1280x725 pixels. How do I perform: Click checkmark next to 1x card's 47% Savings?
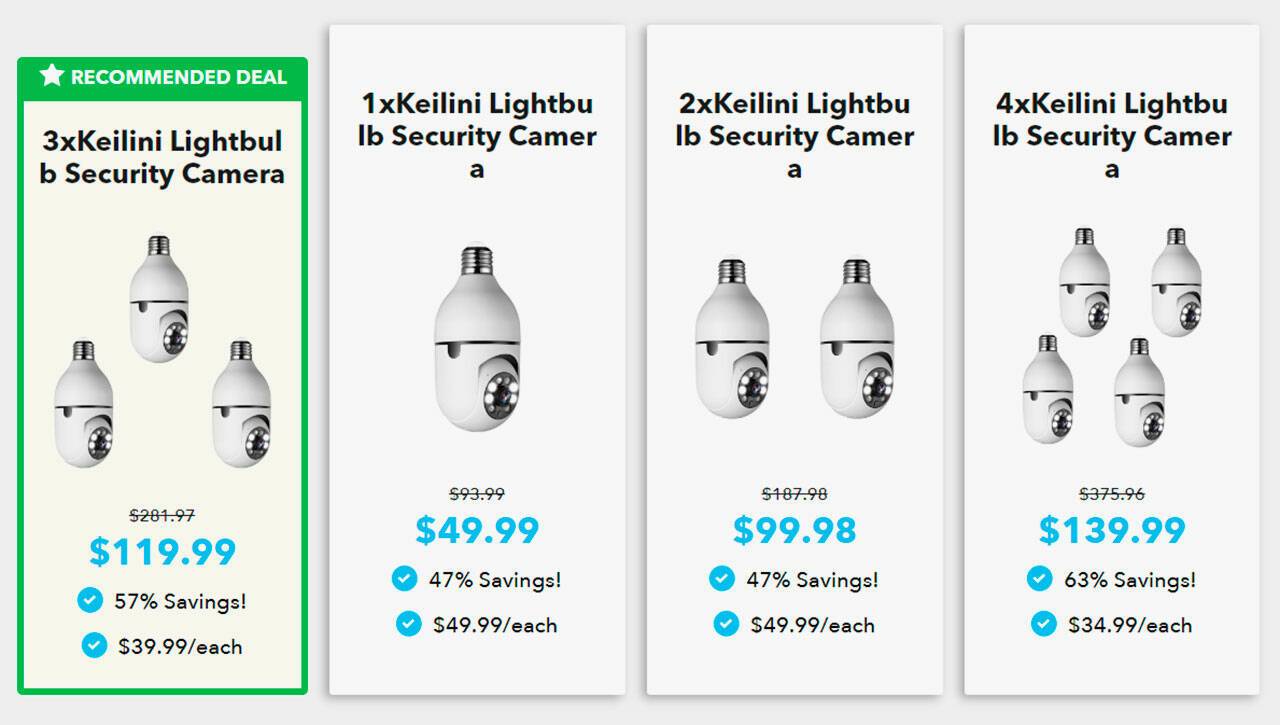(x=404, y=578)
